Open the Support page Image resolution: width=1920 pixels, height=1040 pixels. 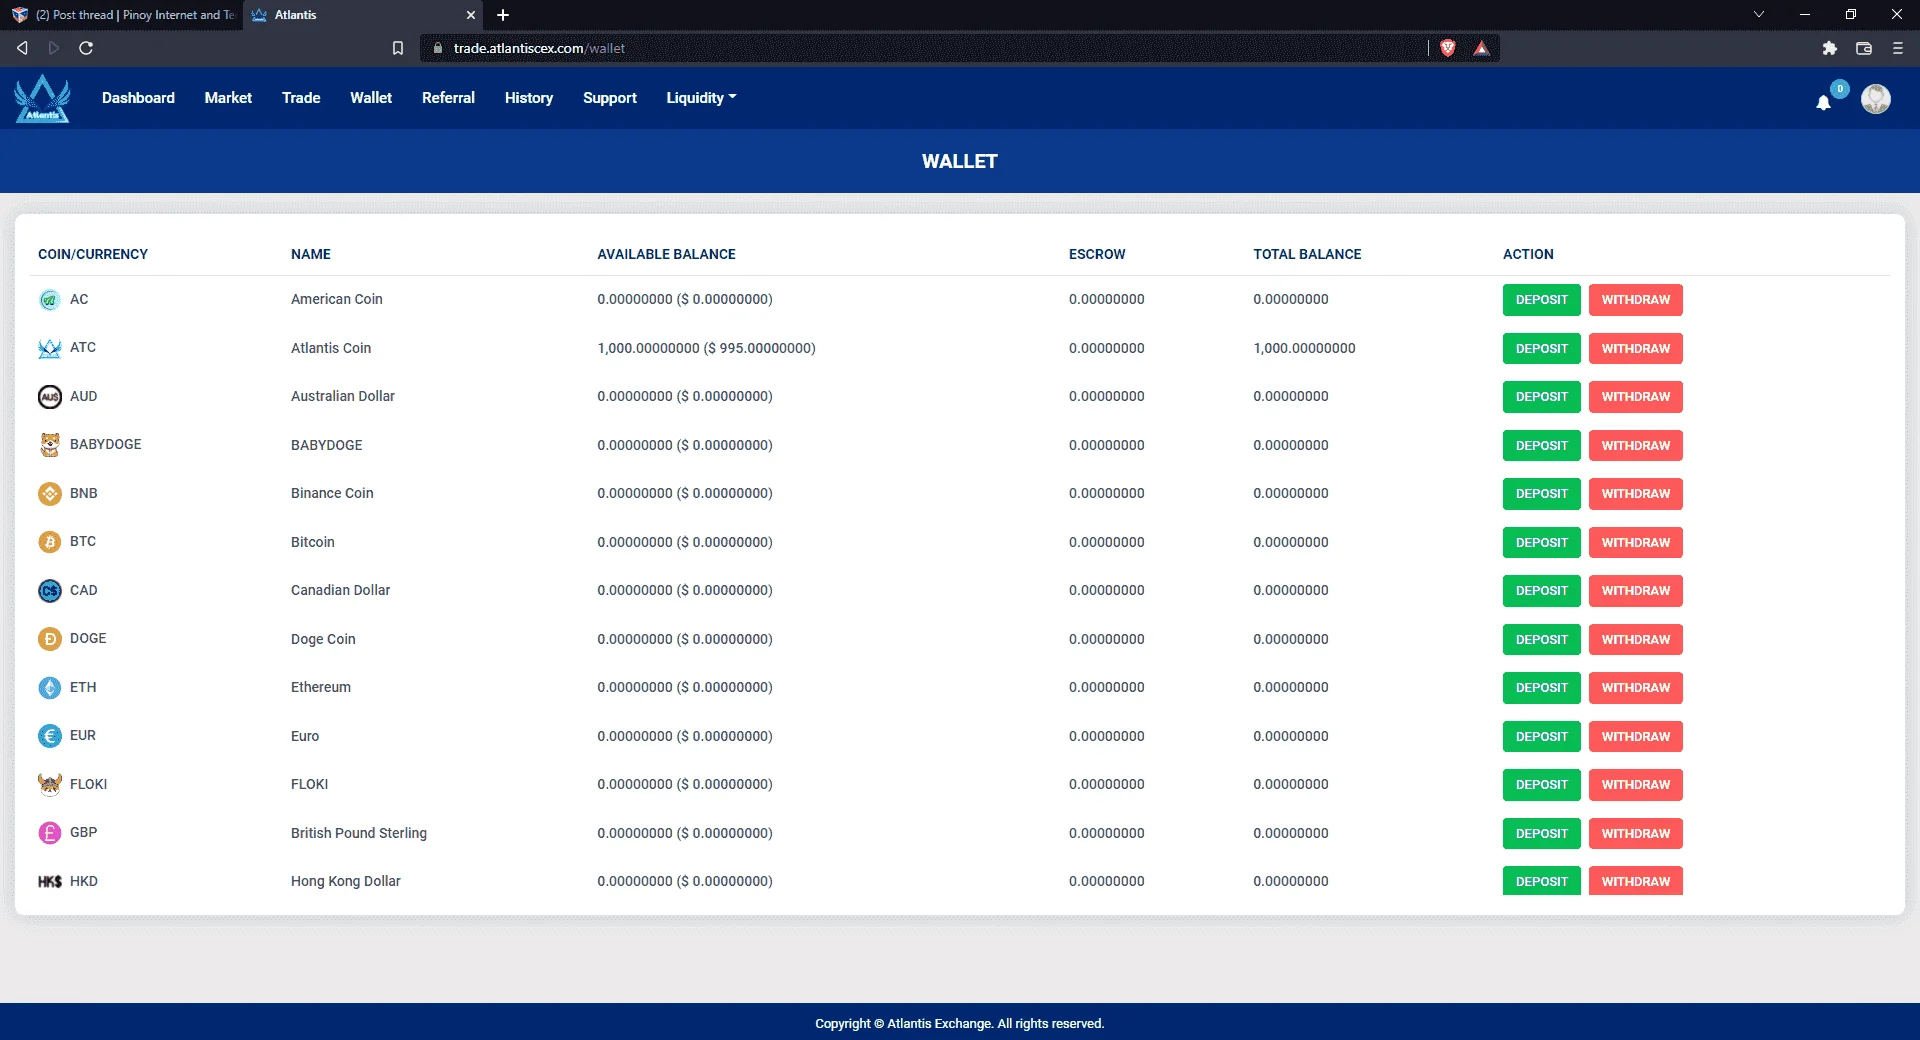pyautogui.click(x=610, y=98)
